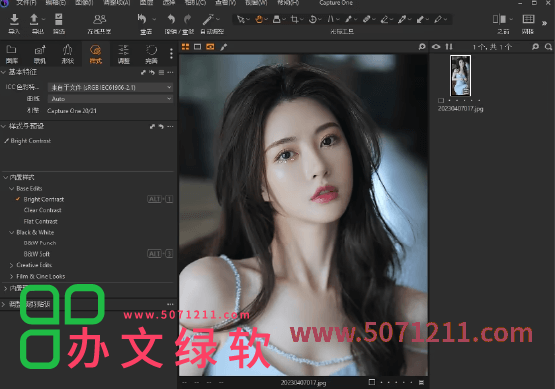Apply the Clear Contrast style
This screenshot has width=555, height=389.
coord(42,210)
